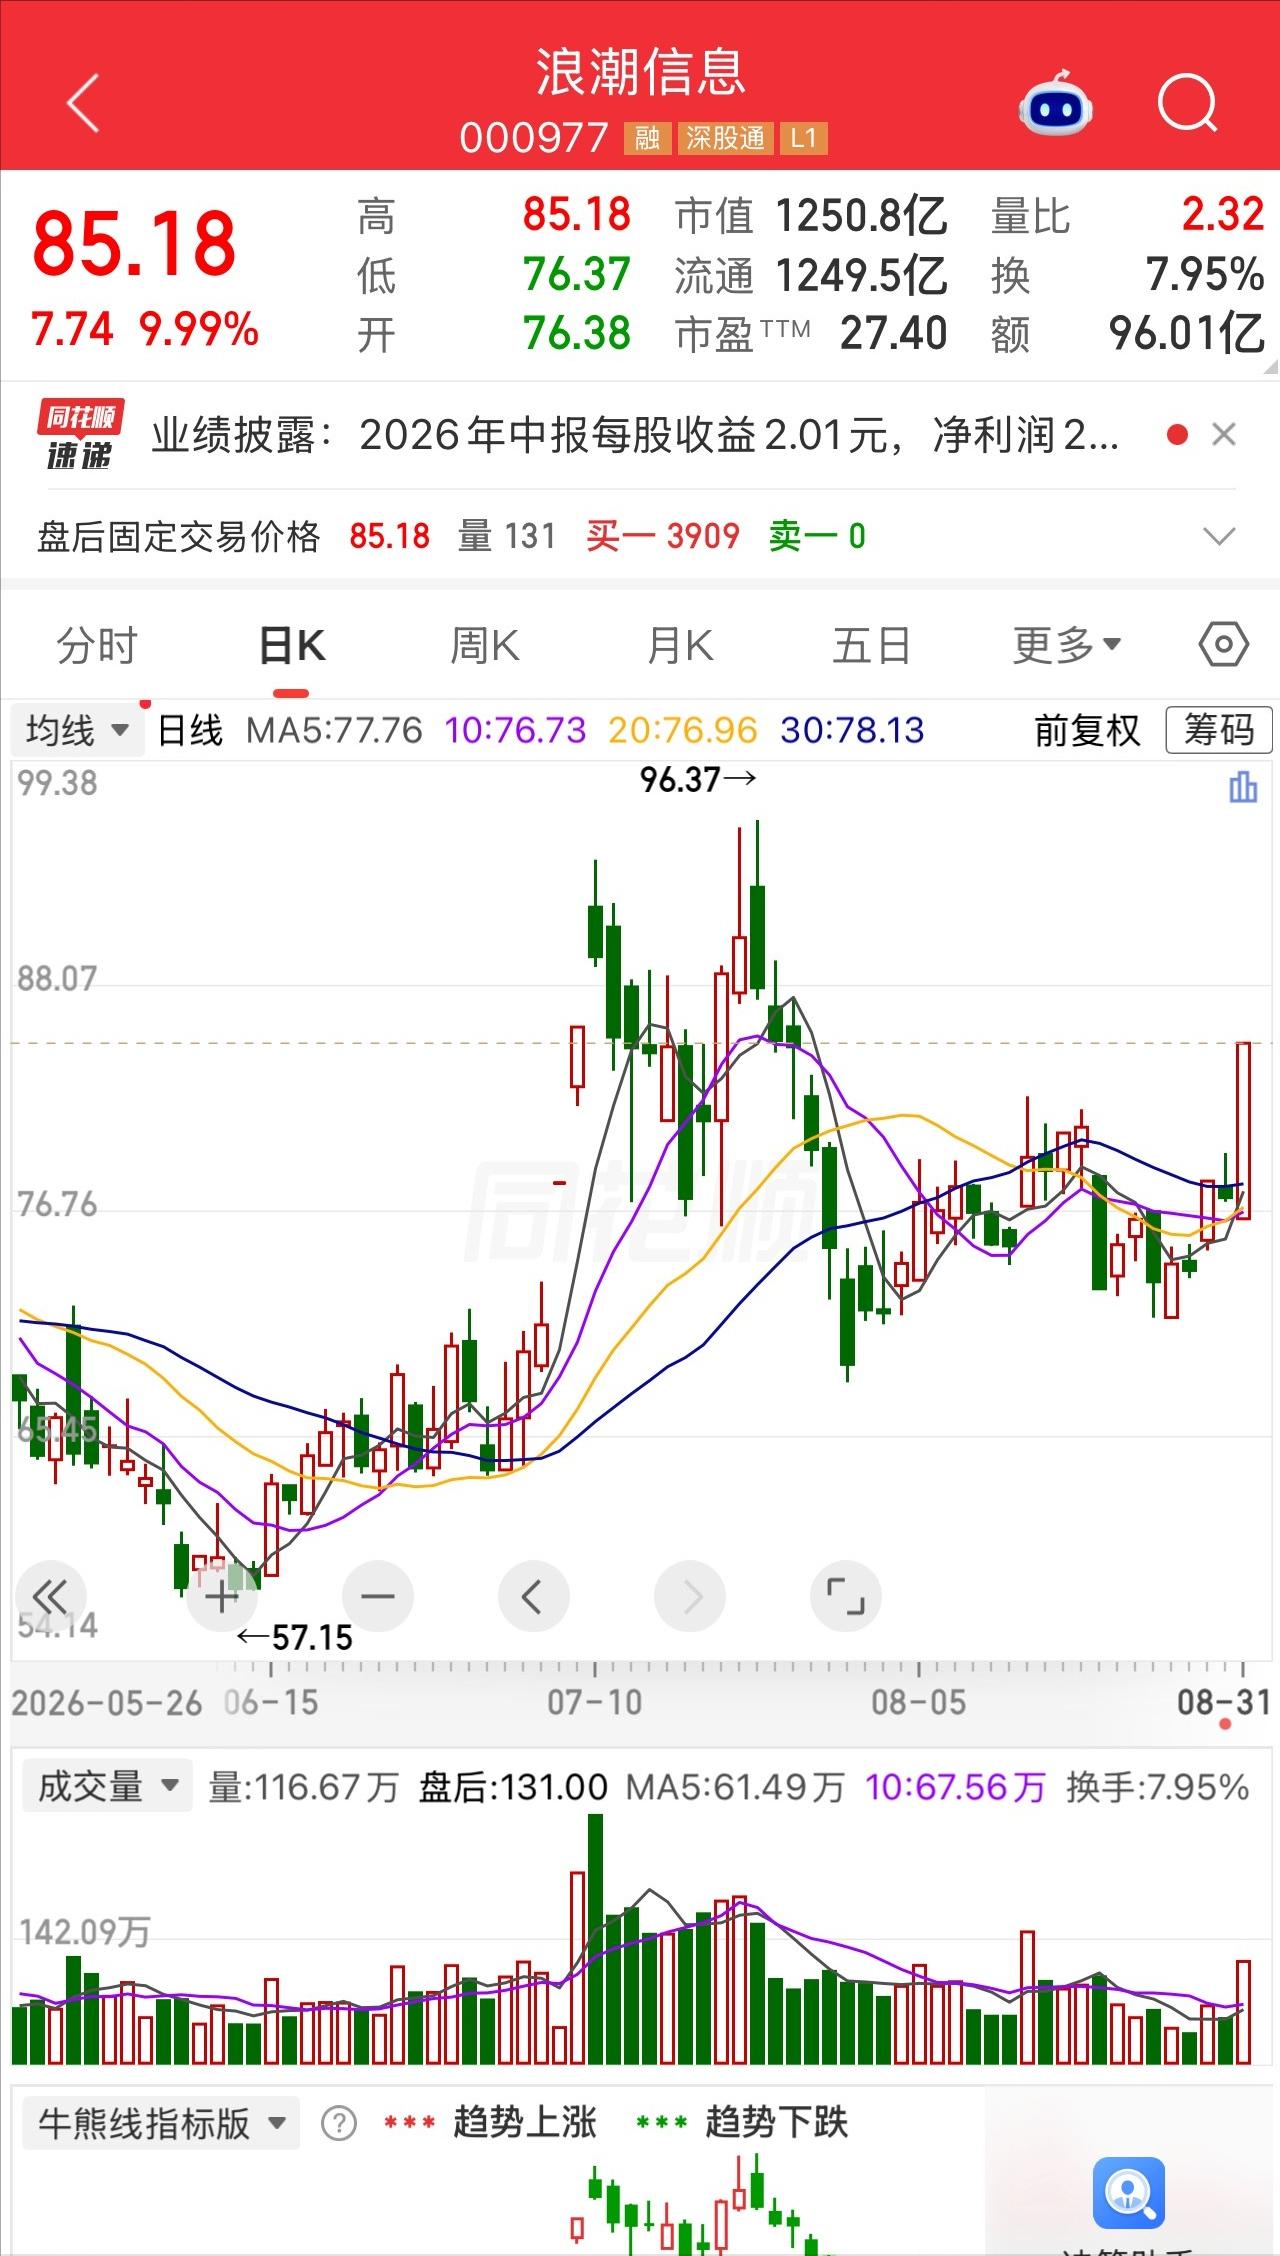Tap the 96.37 high price annotation

(698, 780)
